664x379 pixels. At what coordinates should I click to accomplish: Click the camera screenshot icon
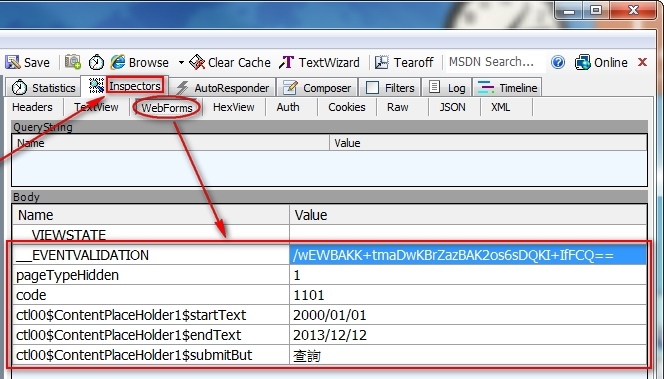click(73, 62)
